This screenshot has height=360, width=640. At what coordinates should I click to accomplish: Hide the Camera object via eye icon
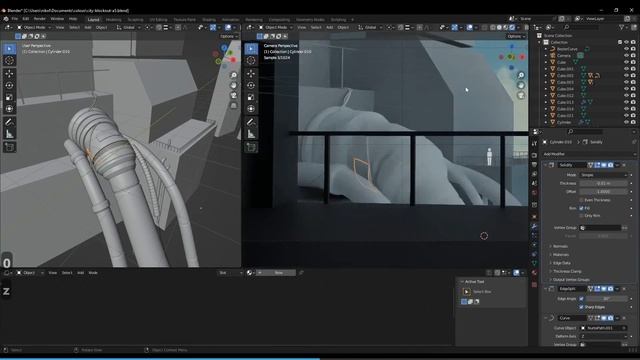tap(626, 56)
